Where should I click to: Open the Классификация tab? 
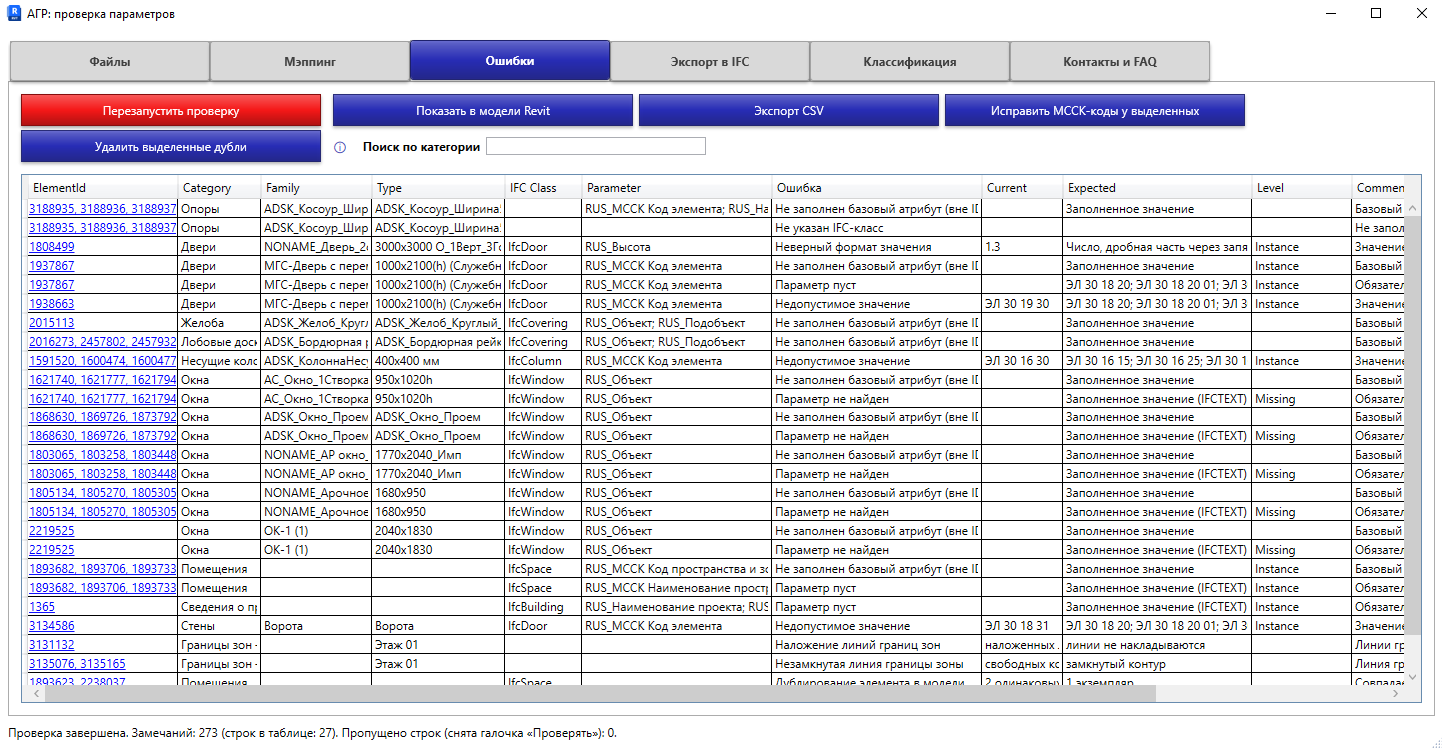910,61
